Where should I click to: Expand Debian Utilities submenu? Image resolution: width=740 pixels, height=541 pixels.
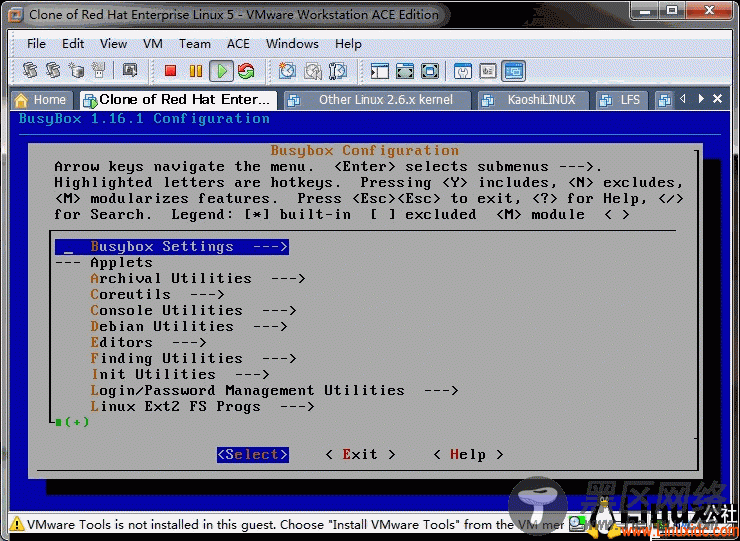pos(189,326)
